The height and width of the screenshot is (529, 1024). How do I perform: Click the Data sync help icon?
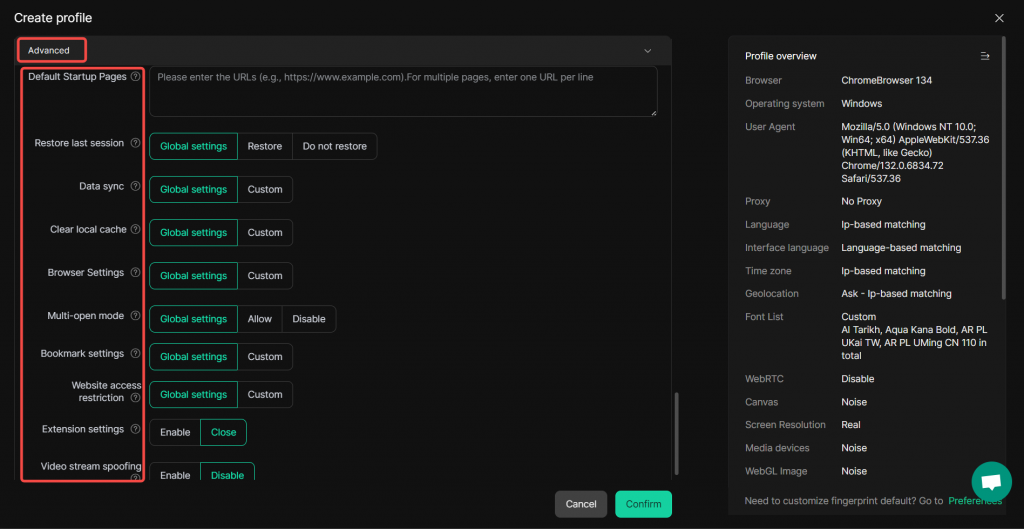(x=135, y=187)
